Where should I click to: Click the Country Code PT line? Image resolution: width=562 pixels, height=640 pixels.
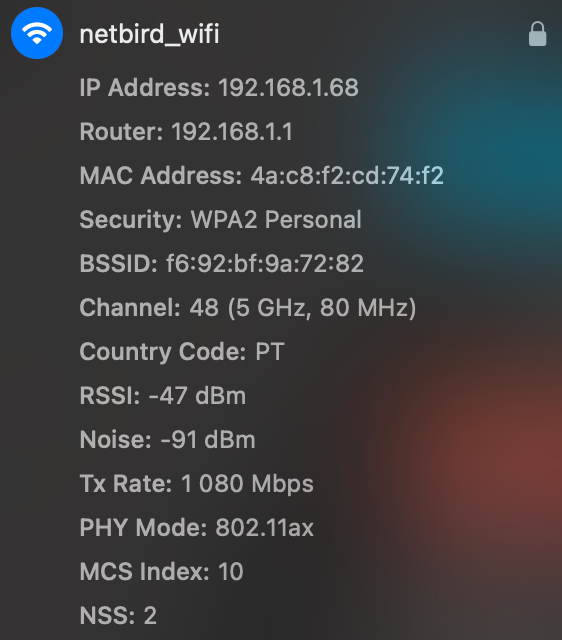pos(182,352)
